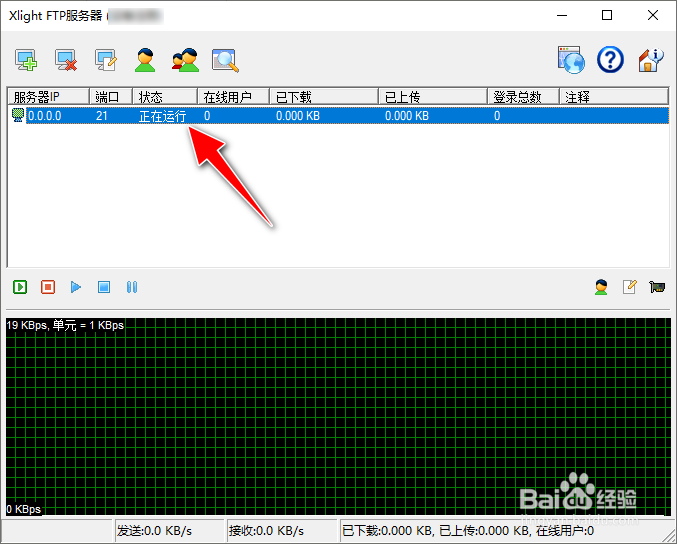Select the 0.0.0.0 server IP cell
Image resolution: width=677 pixels, height=544 pixels.
tap(44, 116)
